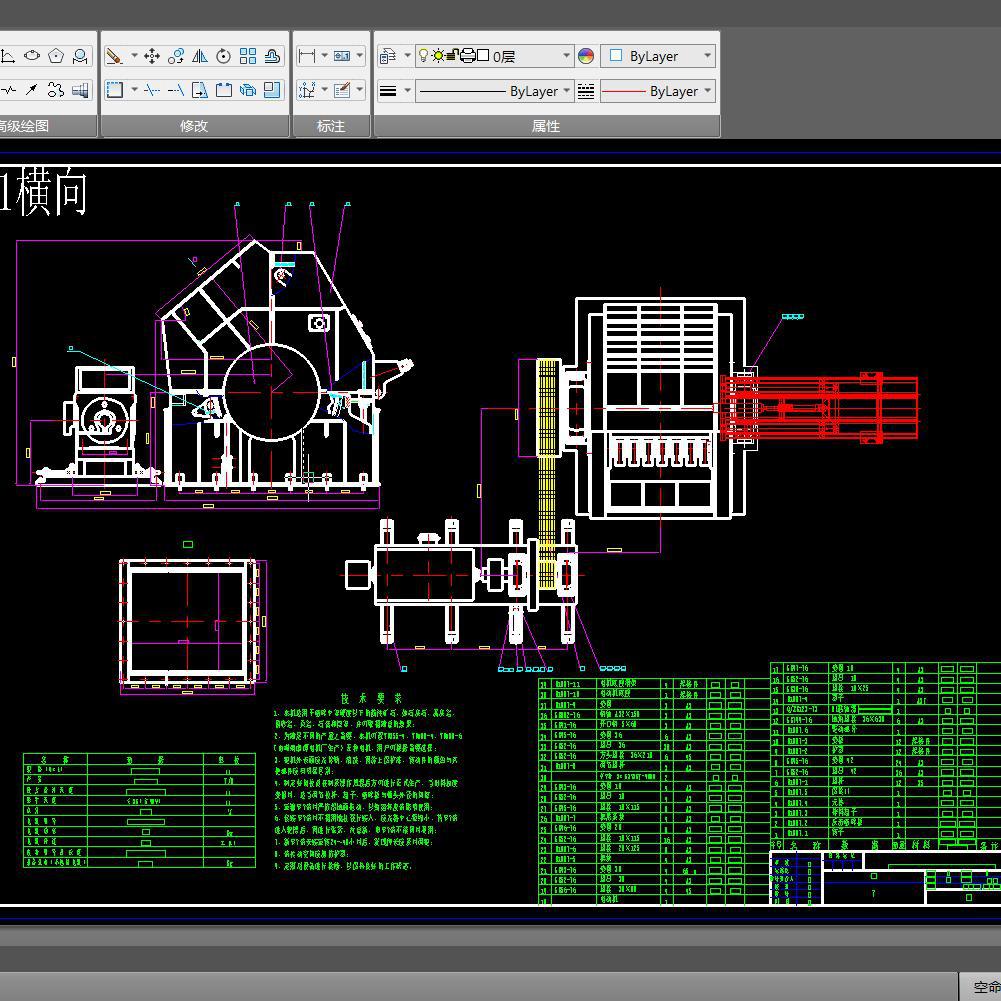
Task: Select the Rotate tool
Action: click(x=223, y=56)
